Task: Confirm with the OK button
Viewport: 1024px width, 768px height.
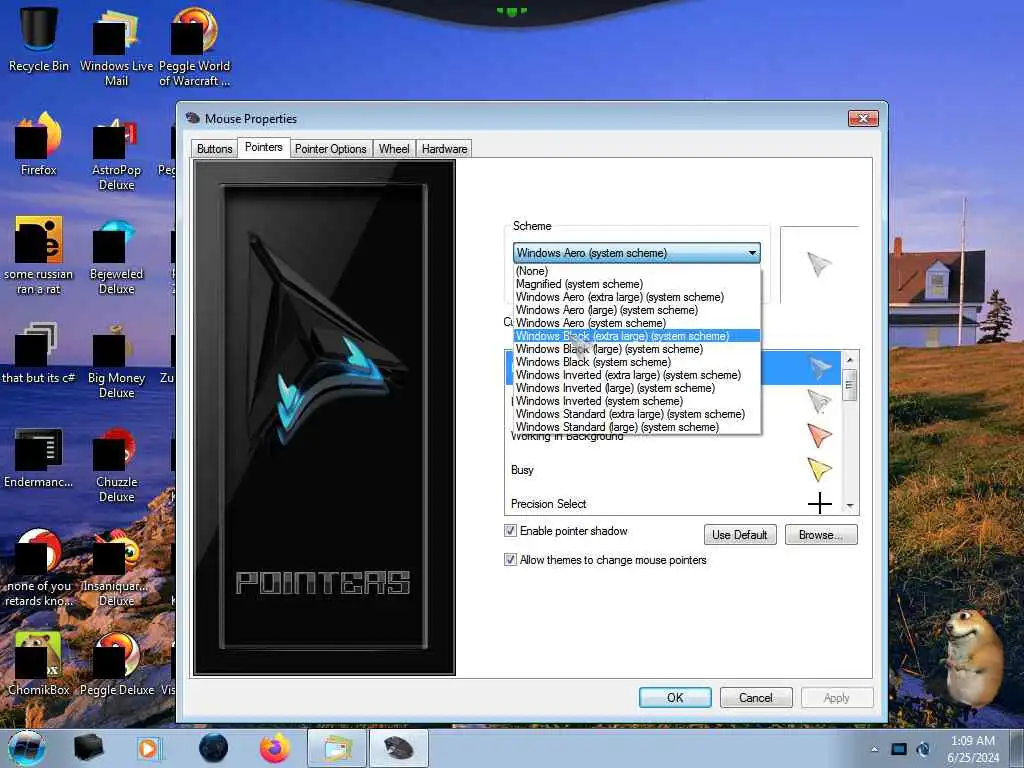Action: pos(675,697)
